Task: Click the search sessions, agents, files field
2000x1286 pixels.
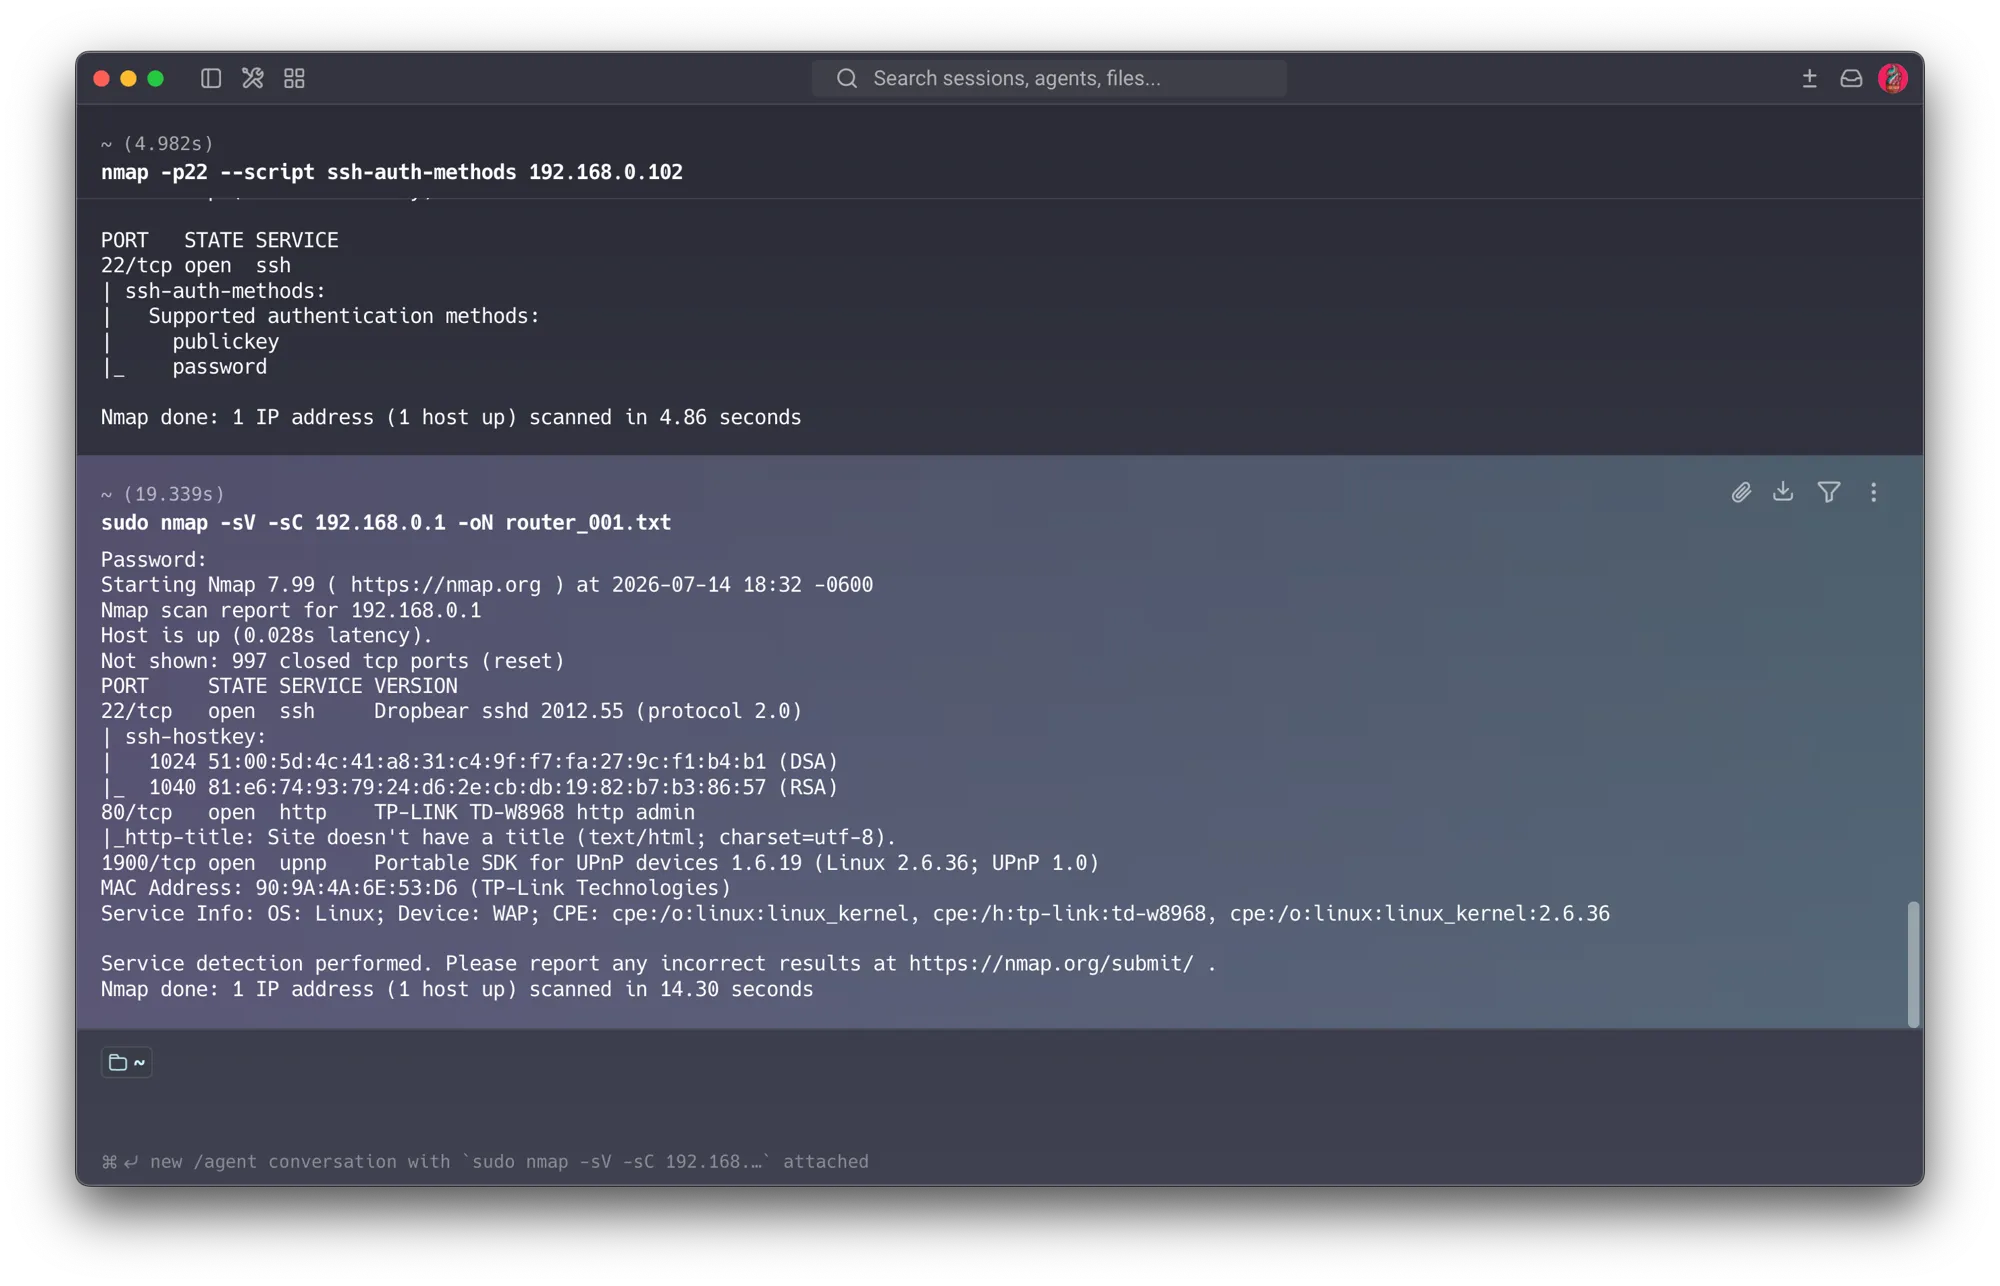Action: tap(1049, 78)
